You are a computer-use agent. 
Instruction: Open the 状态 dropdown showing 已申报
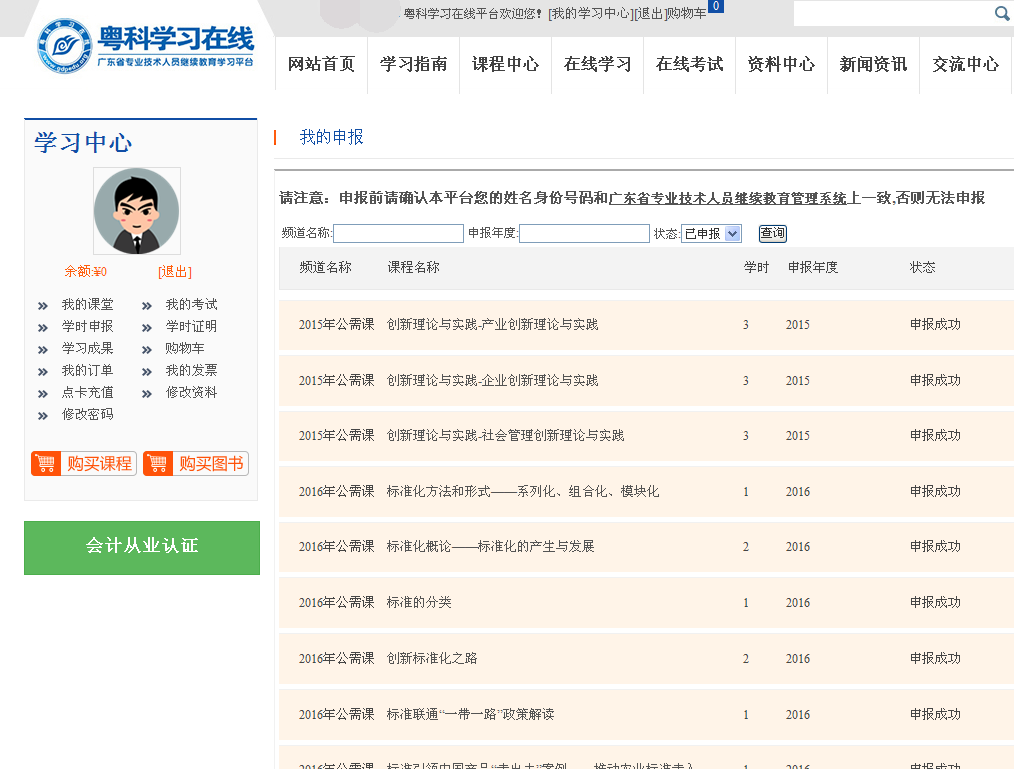click(x=711, y=233)
